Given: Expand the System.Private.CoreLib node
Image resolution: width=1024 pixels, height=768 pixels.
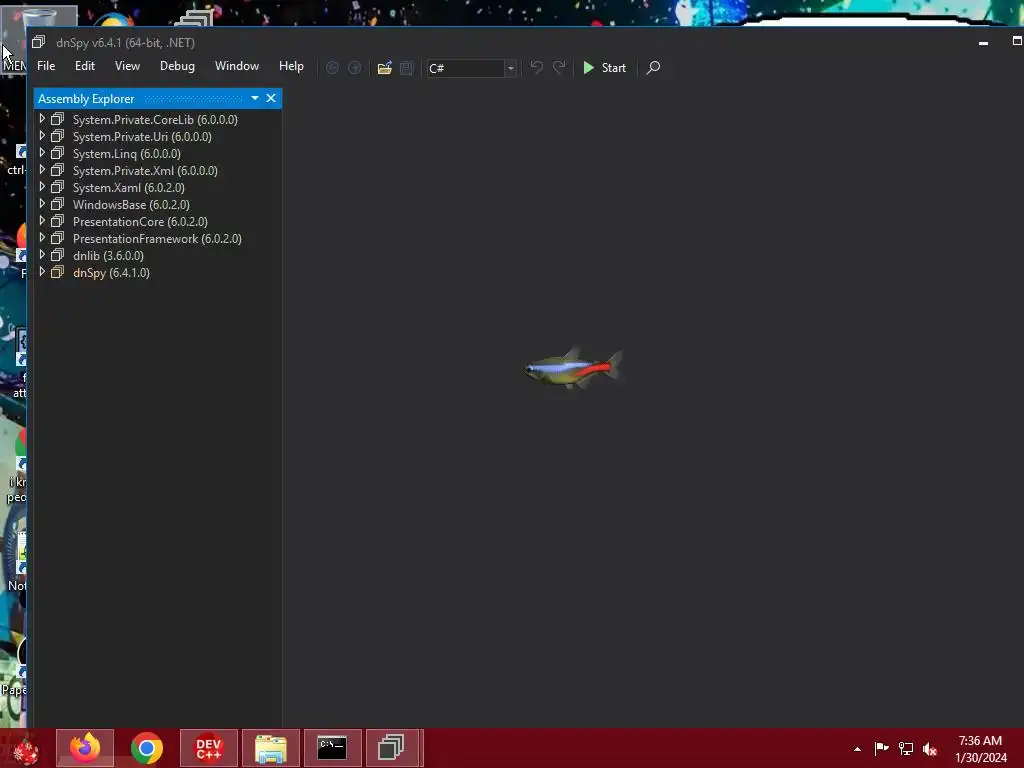Looking at the screenshot, I should pos(42,119).
